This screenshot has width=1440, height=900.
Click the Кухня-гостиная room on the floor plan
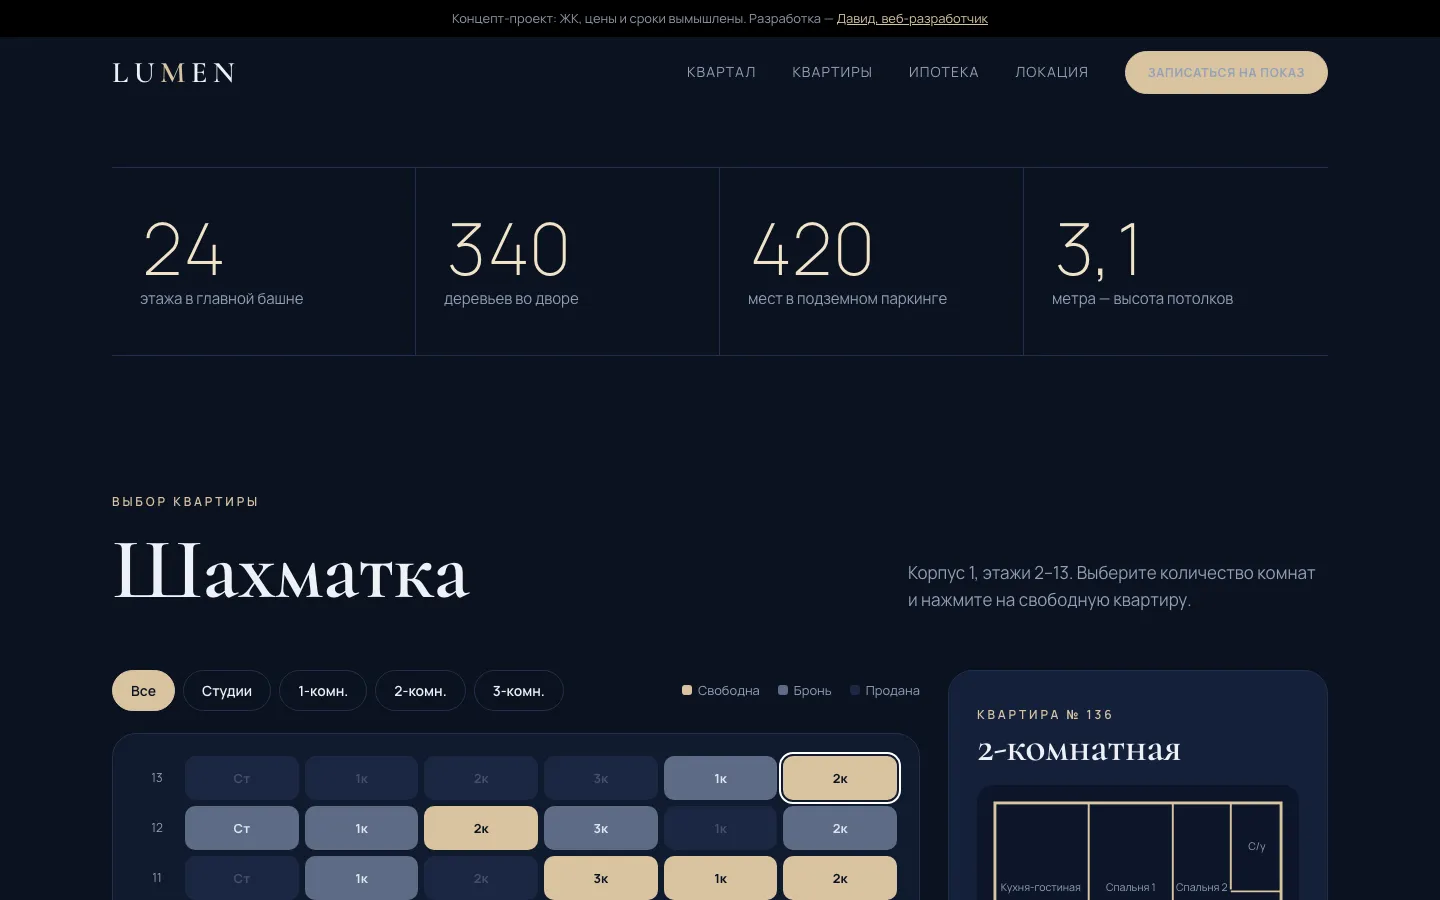coord(1041,851)
